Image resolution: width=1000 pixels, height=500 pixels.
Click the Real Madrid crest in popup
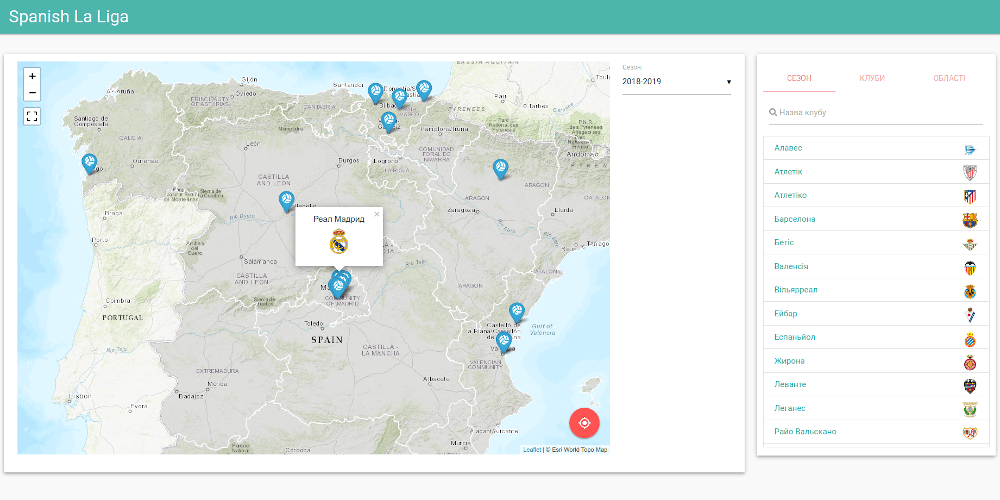click(339, 242)
